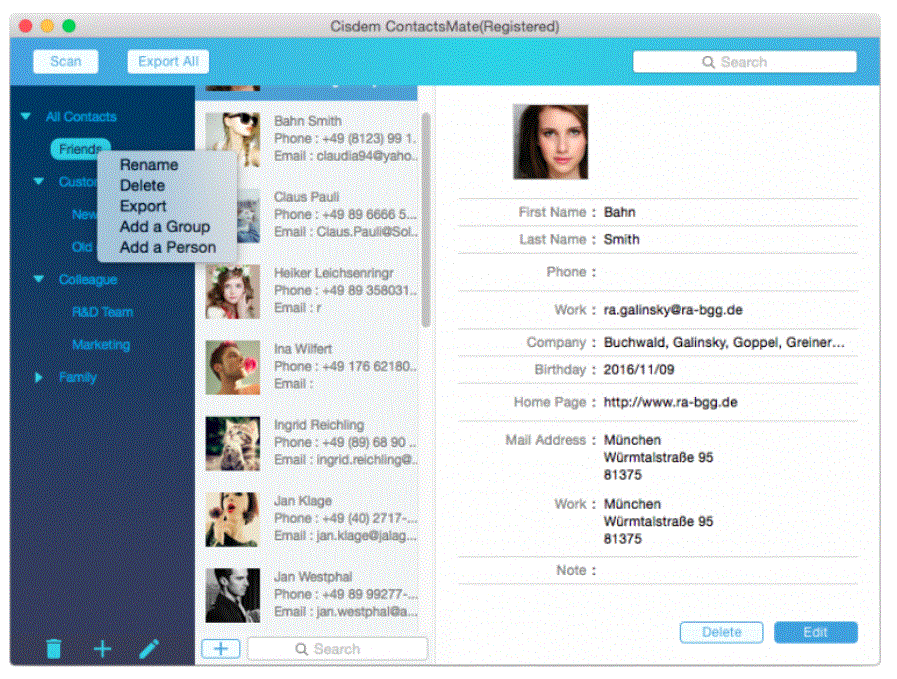Choose Rename from the context menu
This screenshot has width=897, height=679.
point(149,165)
